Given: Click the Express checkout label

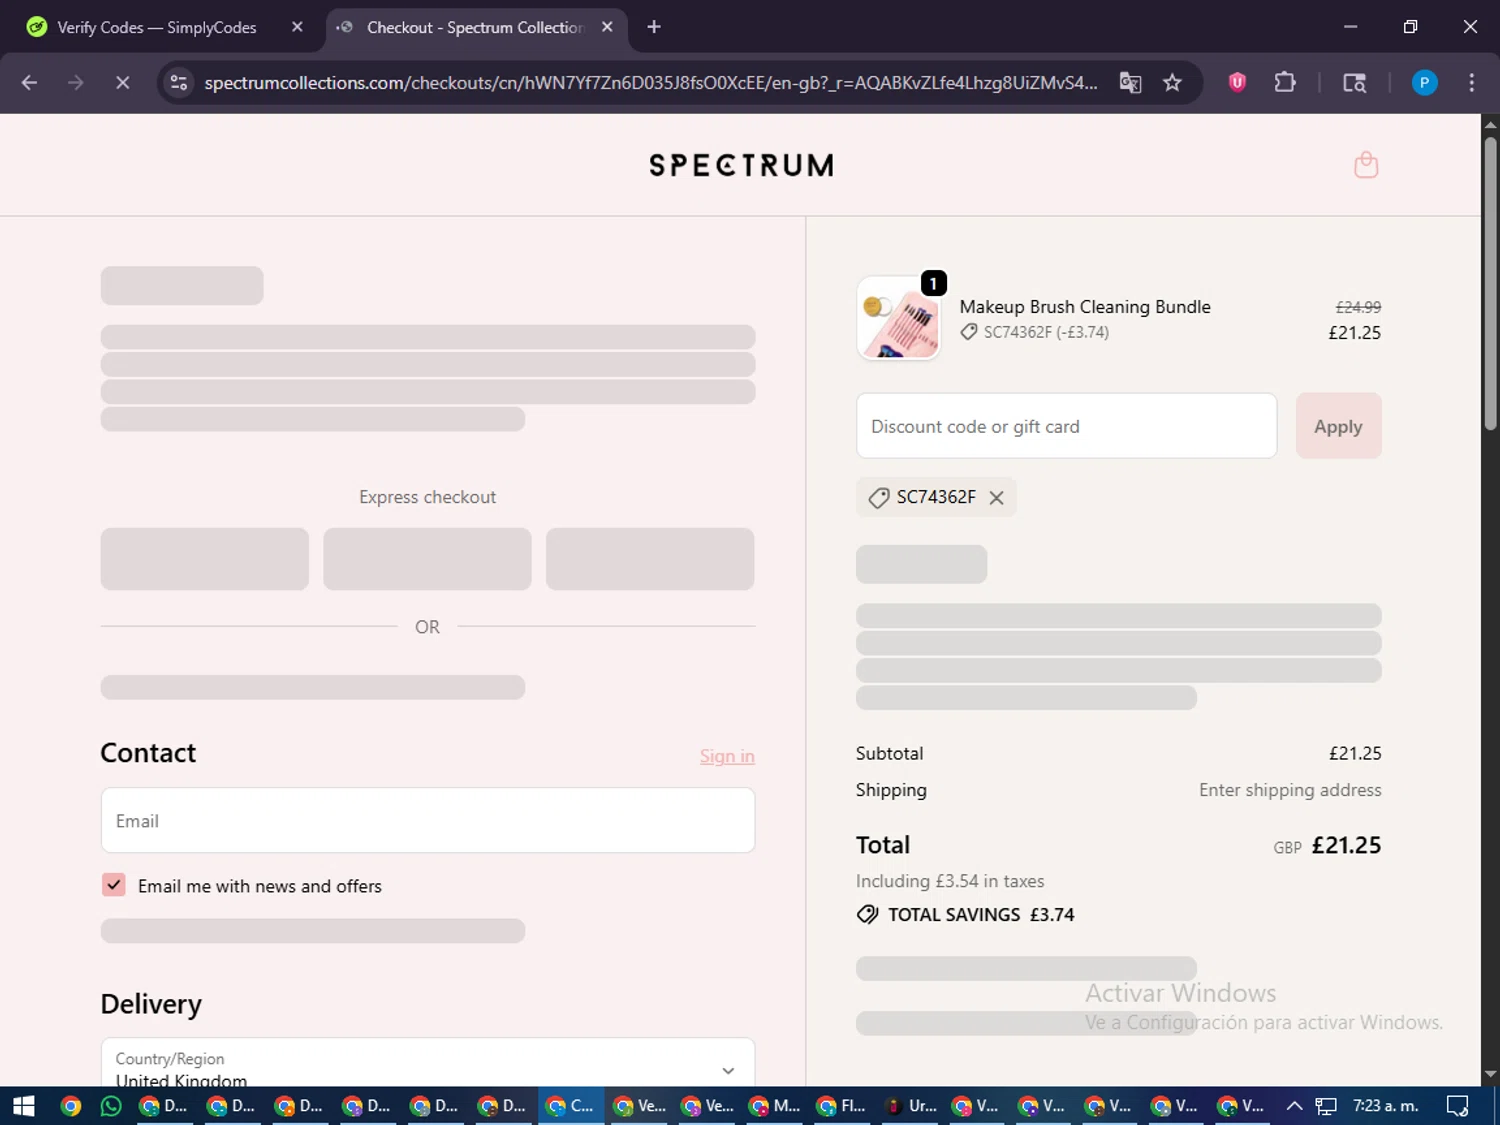Looking at the screenshot, I should pyautogui.click(x=427, y=497).
